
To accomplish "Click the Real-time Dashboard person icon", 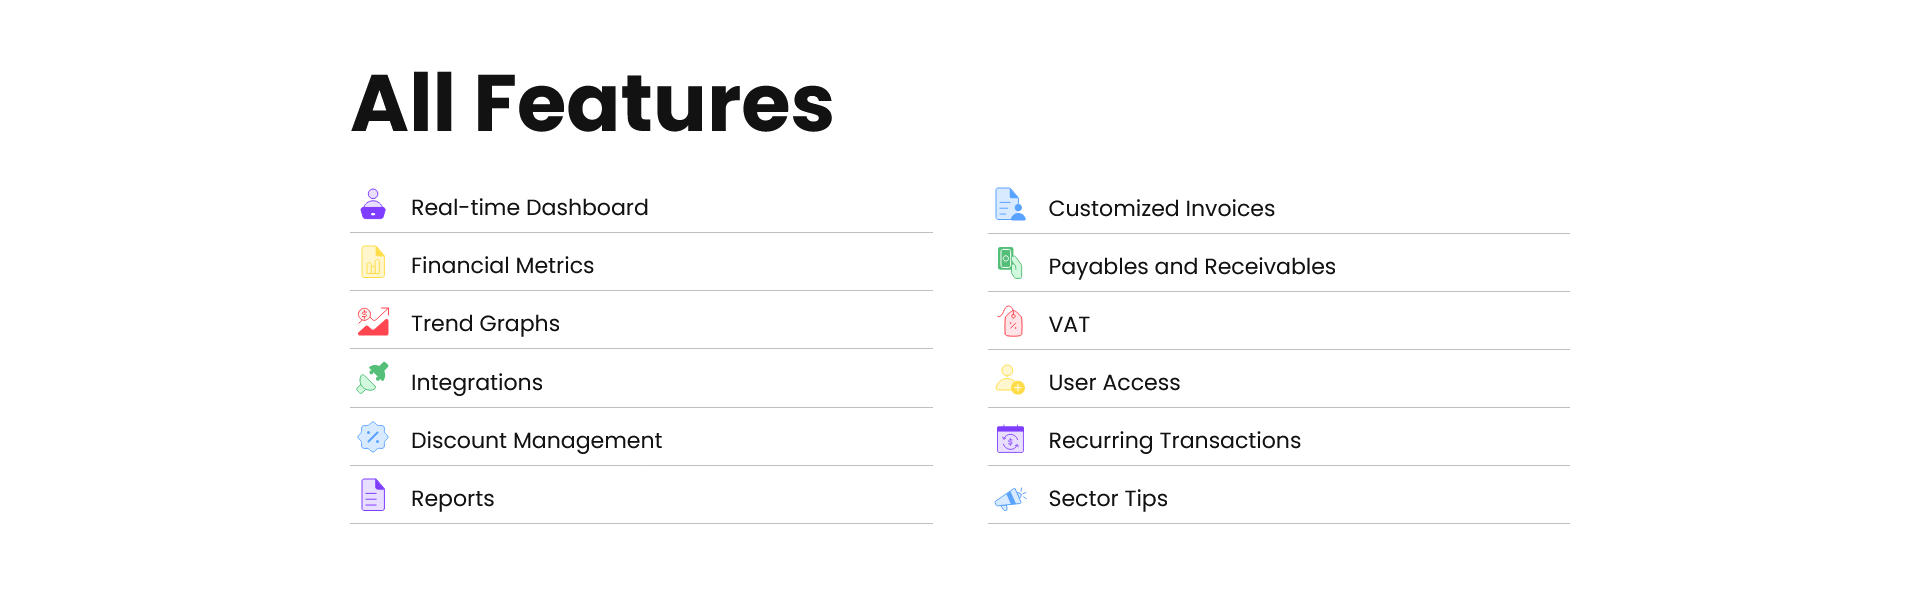I will pos(373,204).
